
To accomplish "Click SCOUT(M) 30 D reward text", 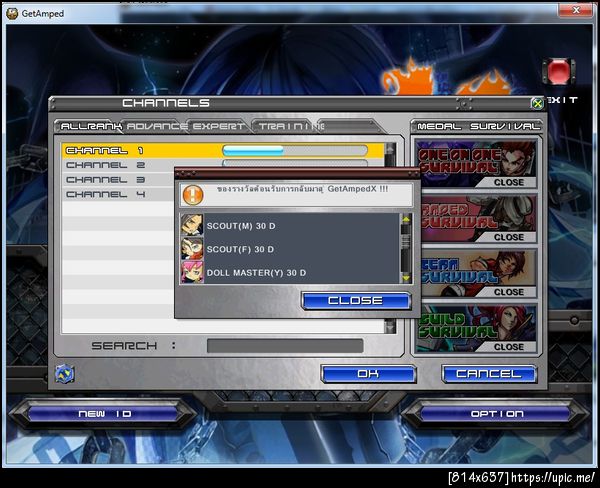I will coord(241,226).
